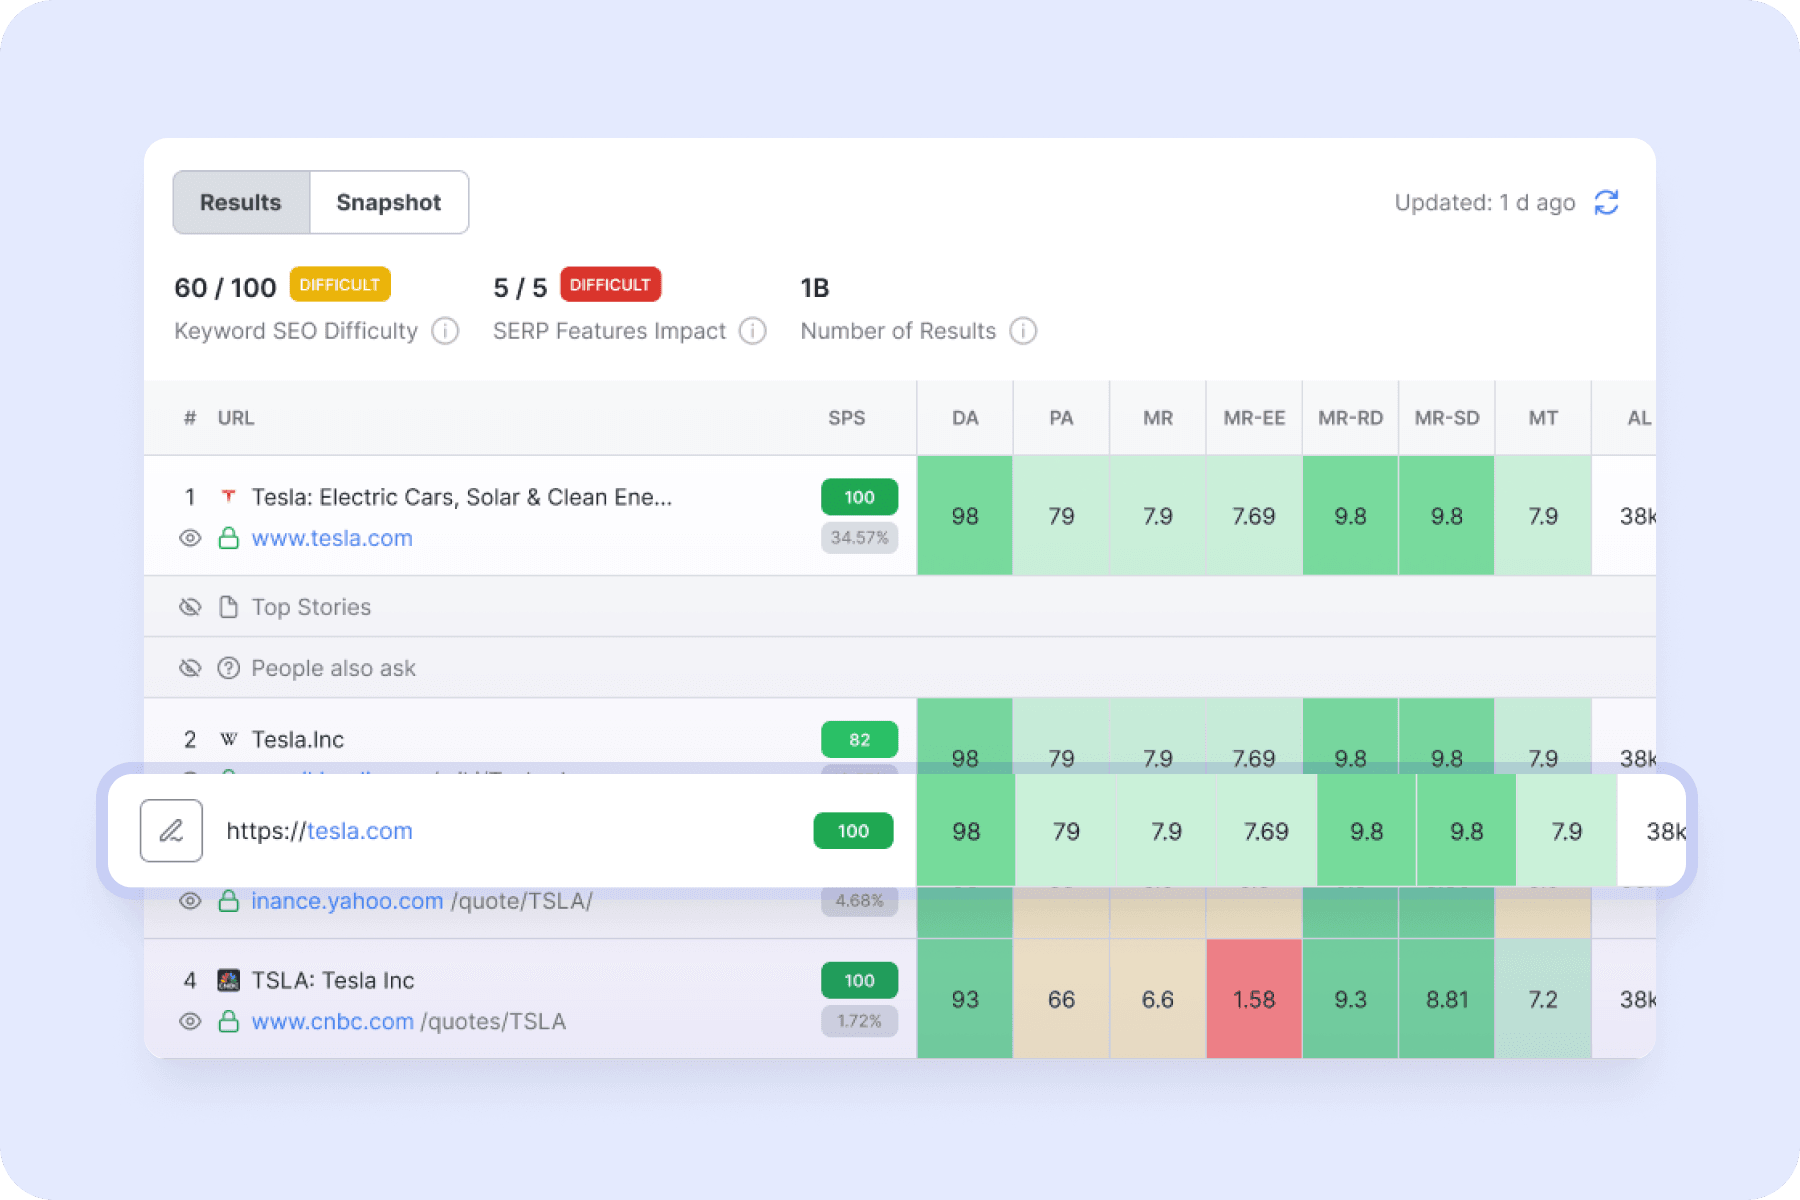Click question icon beside People also ask
This screenshot has width=1800, height=1200.
pyautogui.click(x=229, y=668)
